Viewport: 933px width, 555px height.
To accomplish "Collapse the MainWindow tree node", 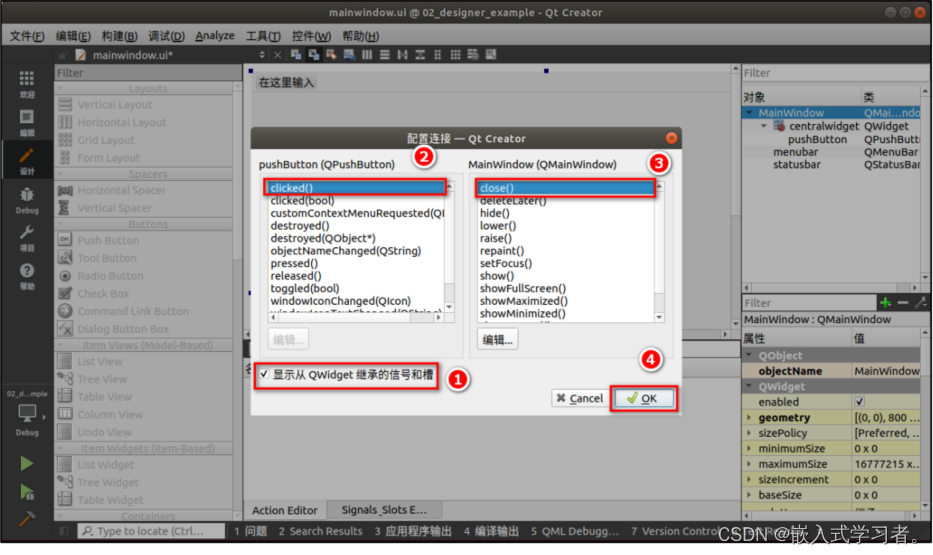I will pos(749,112).
